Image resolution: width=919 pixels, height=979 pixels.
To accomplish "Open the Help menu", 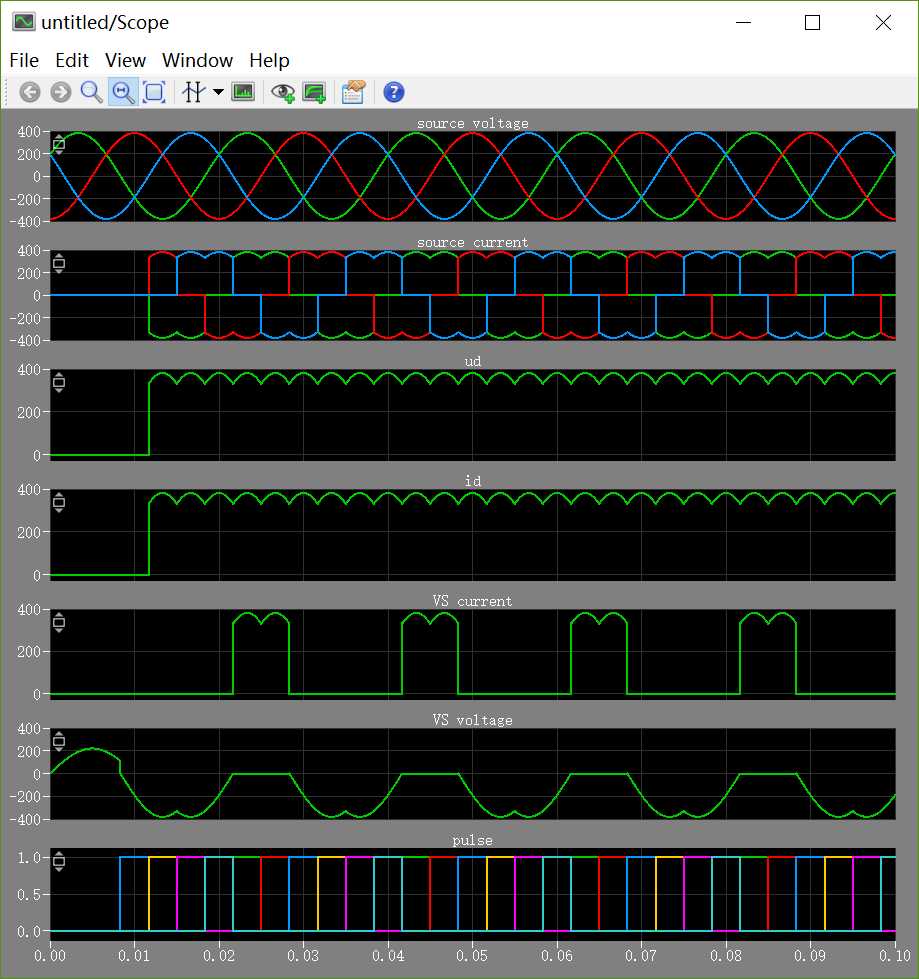I will (269, 61).
